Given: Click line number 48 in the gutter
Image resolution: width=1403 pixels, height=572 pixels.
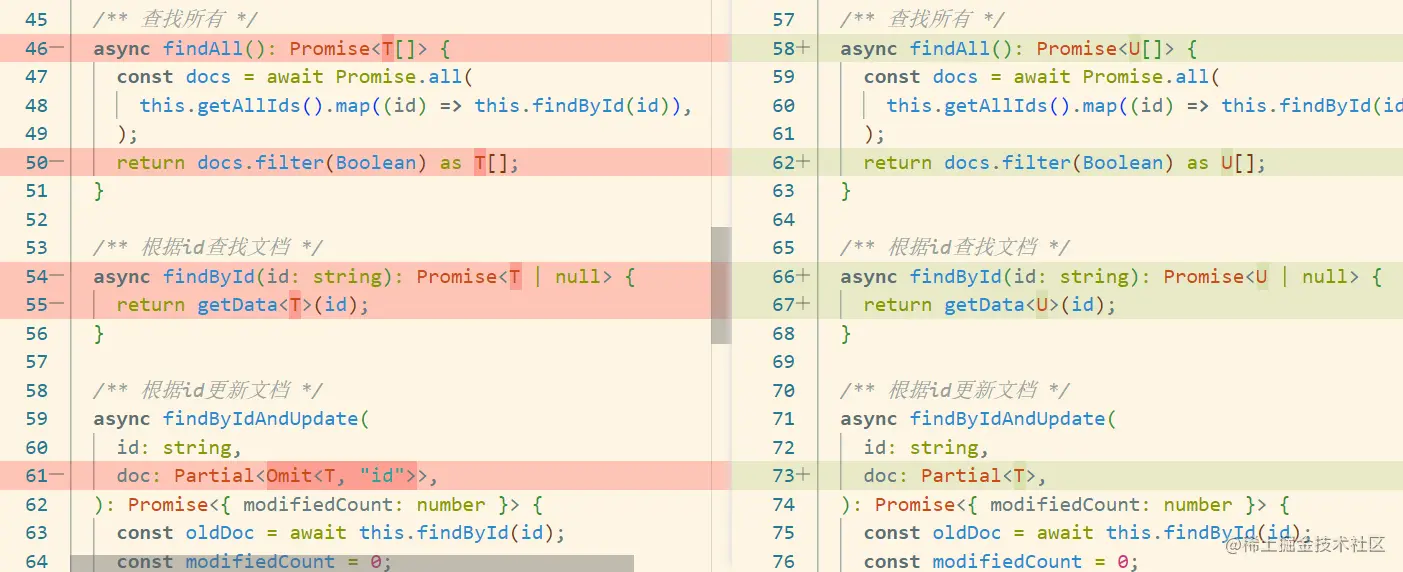Looking at the screenshot, I should 37,105.
